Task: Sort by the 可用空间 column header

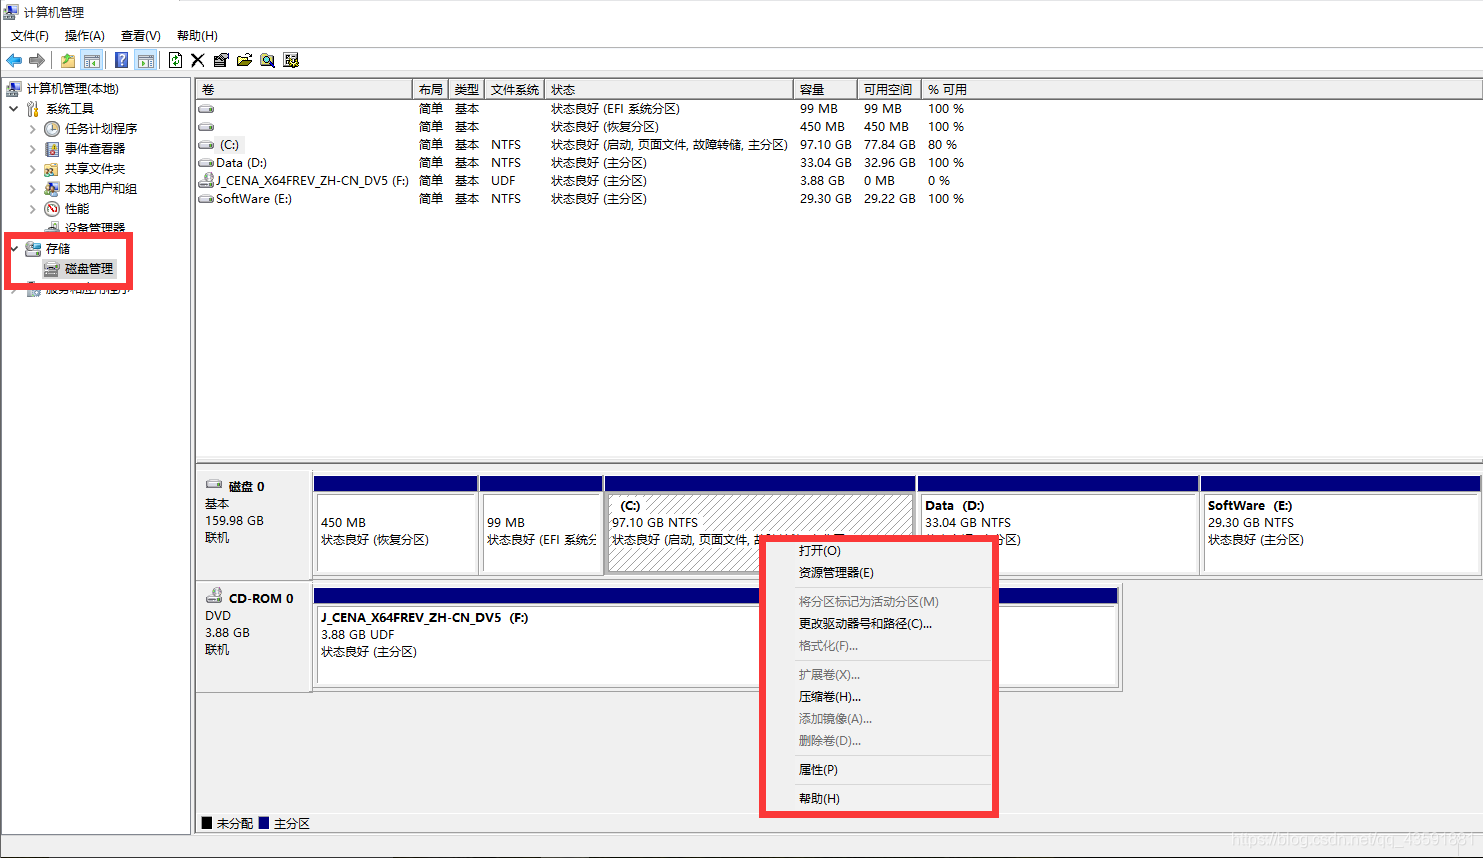Action: pos(889,90)
